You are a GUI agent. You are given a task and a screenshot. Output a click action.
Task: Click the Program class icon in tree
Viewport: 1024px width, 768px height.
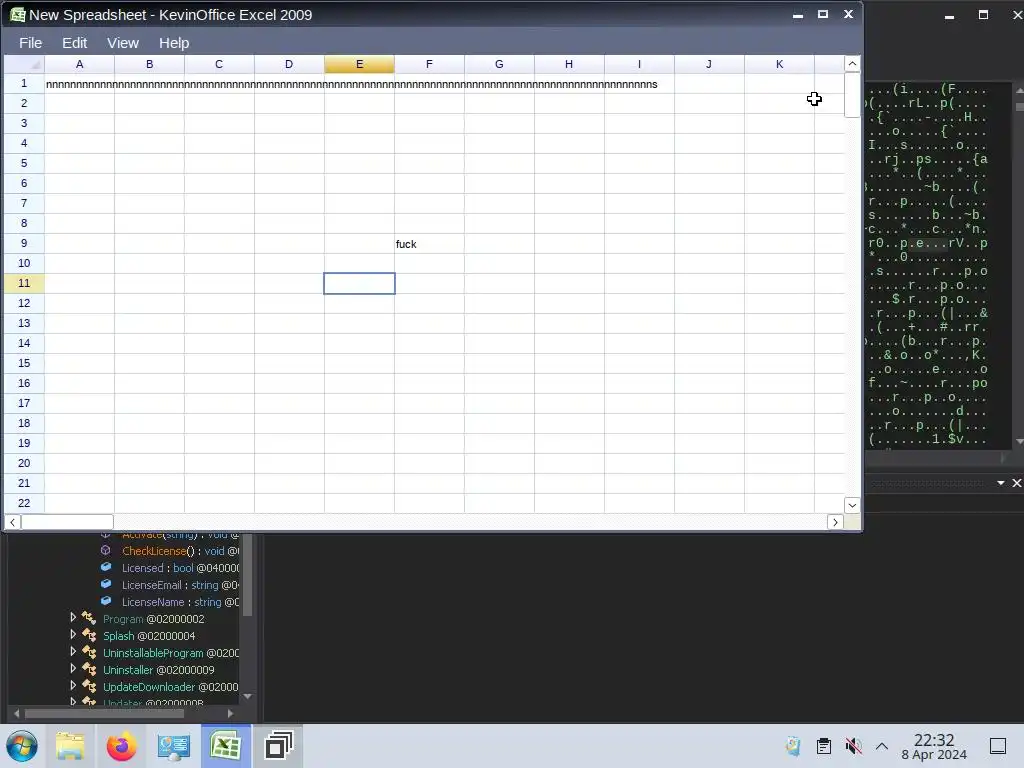click(x=89, y=618)
